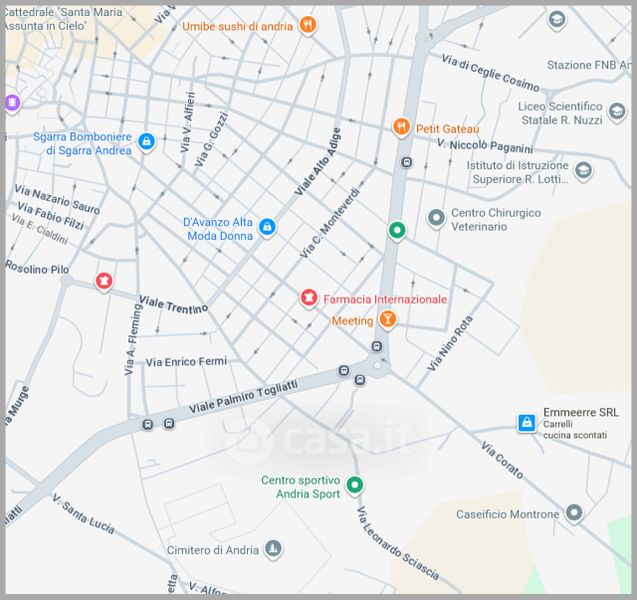Viewport: 637px width, 600px height.
Task: Click the Umibe sushi di andria restaurant icon
Action: [x=308, y=25]
